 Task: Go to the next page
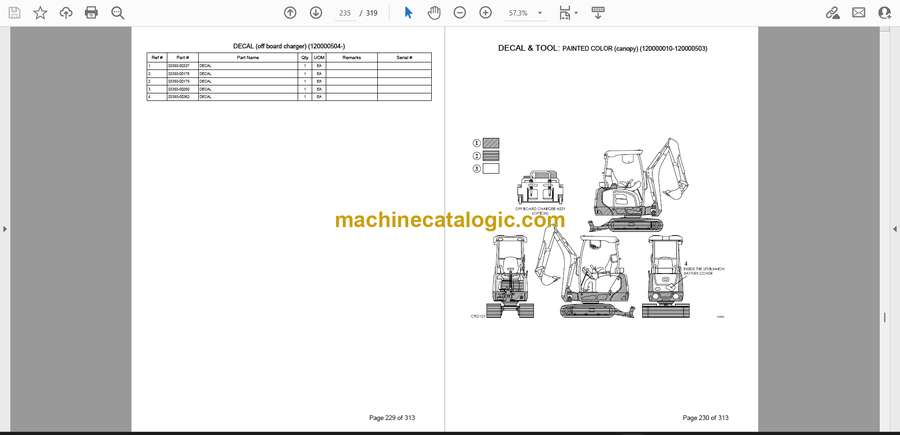(316, 13)
